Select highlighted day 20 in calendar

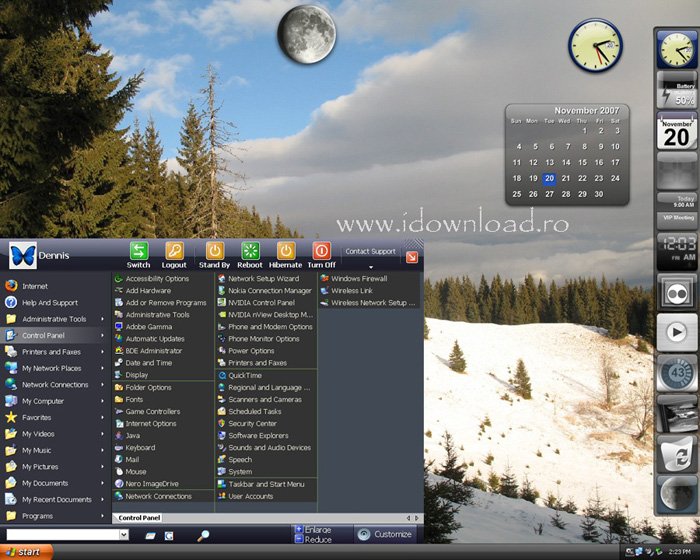[x=549, y=178]
